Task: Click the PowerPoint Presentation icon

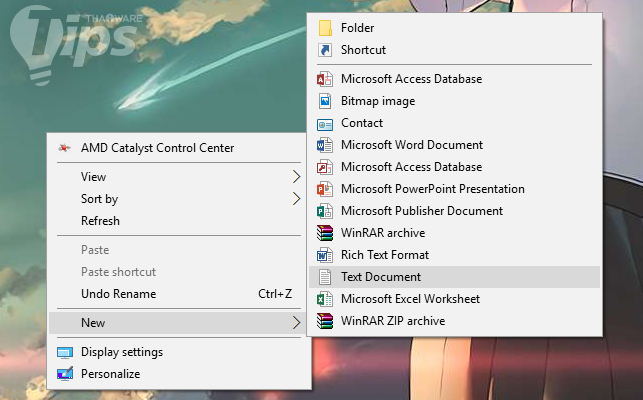Action: (324, 189)
